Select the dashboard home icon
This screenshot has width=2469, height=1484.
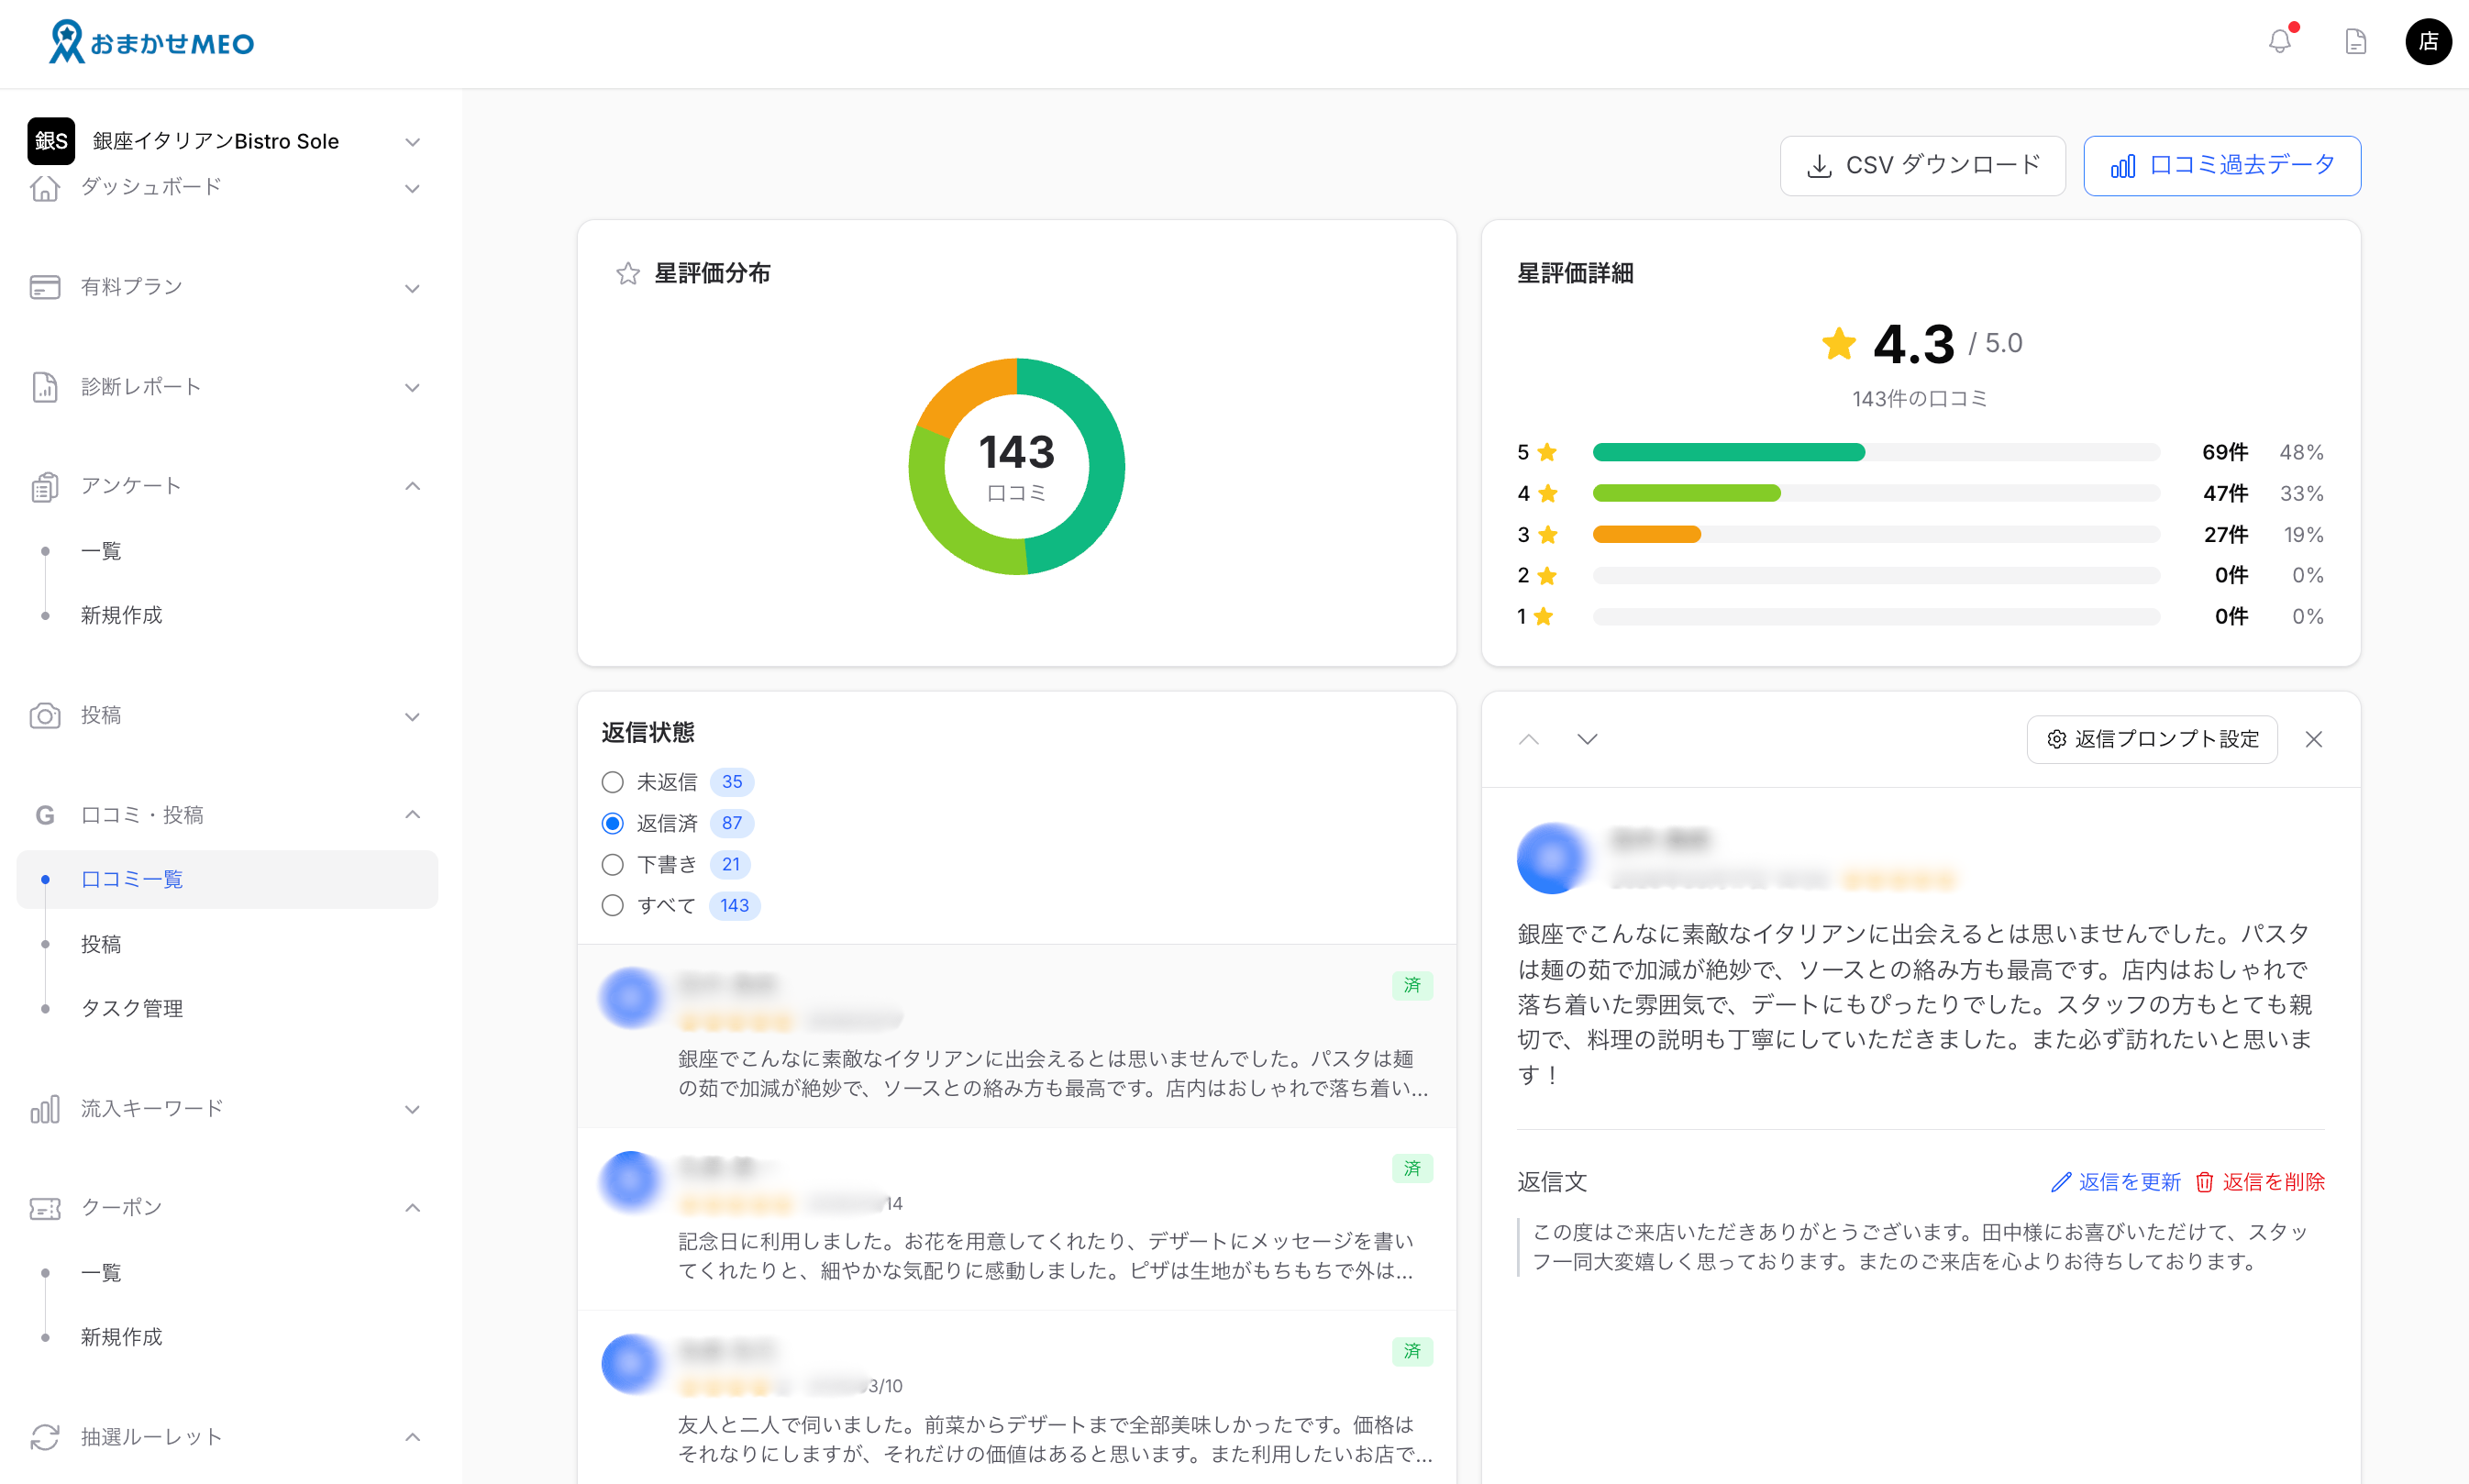click(x=44, y=188)
